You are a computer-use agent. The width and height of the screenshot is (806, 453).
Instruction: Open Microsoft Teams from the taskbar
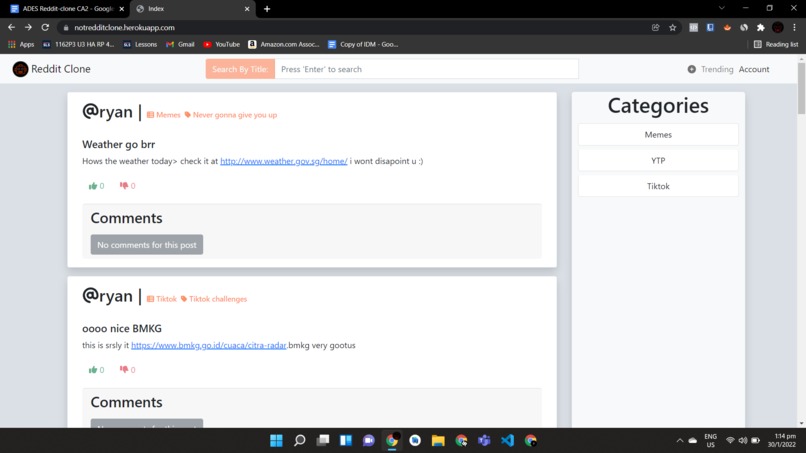(x=484, y=441)
